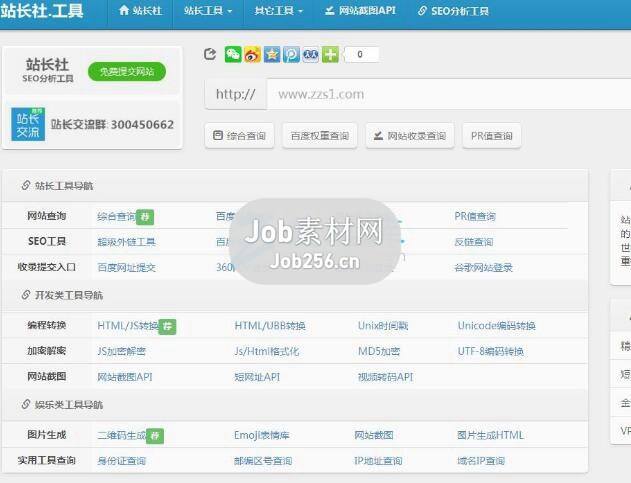Open the 域名IP查询 link
The image size is (631, 483).
click(481, 461)
